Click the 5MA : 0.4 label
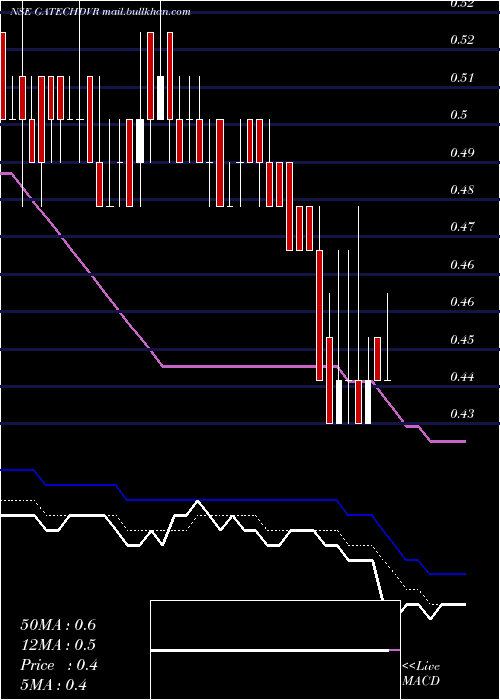The height and width of the screenshot is (700, 500). pyautogui.click(x=54, y=684)
